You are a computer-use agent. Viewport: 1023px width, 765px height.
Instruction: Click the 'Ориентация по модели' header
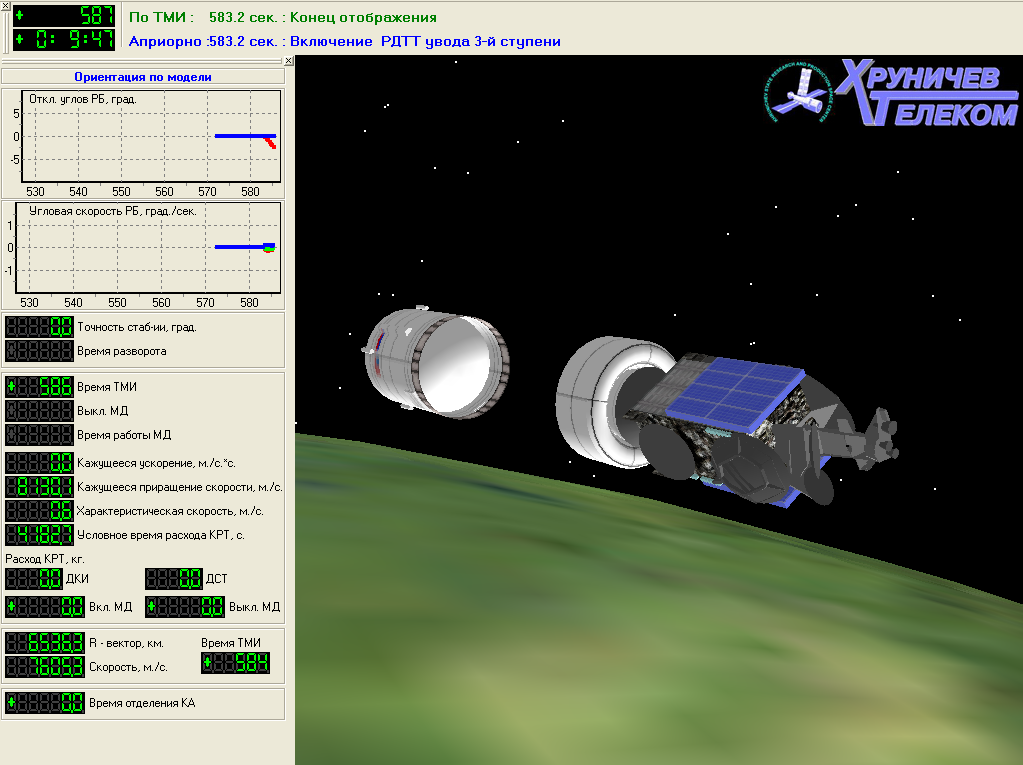[143, 77]
